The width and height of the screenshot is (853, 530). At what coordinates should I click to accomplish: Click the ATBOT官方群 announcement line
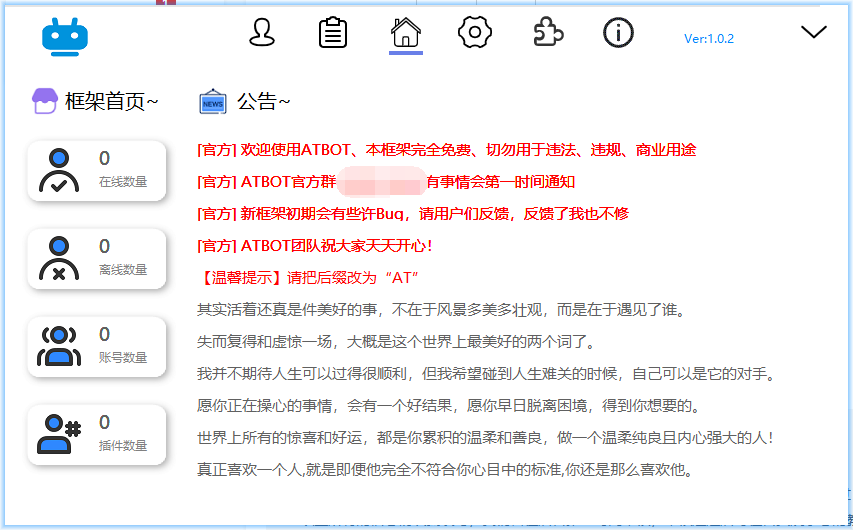386,182
